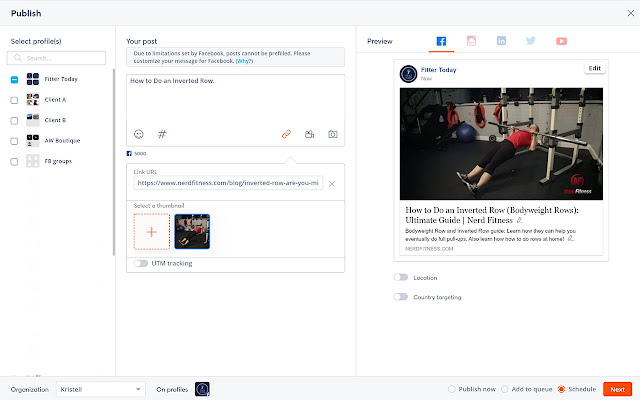640x400 pixels.
Task: Check the Client A profile checkbox
Action: click(x=14, y=100)
